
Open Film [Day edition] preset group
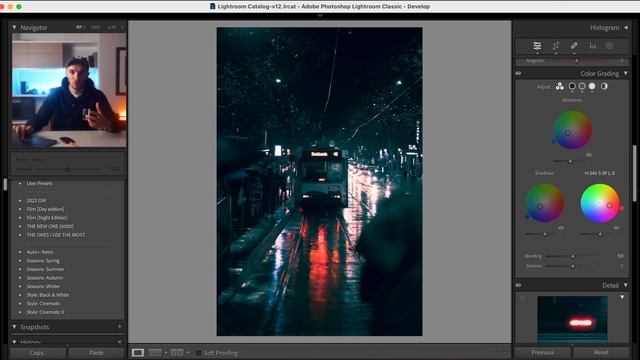coord(45,209)
